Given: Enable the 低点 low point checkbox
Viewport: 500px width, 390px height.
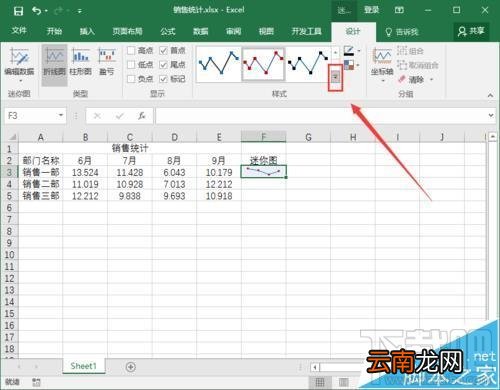Looking at the screenshot, I should pos(131,65).
